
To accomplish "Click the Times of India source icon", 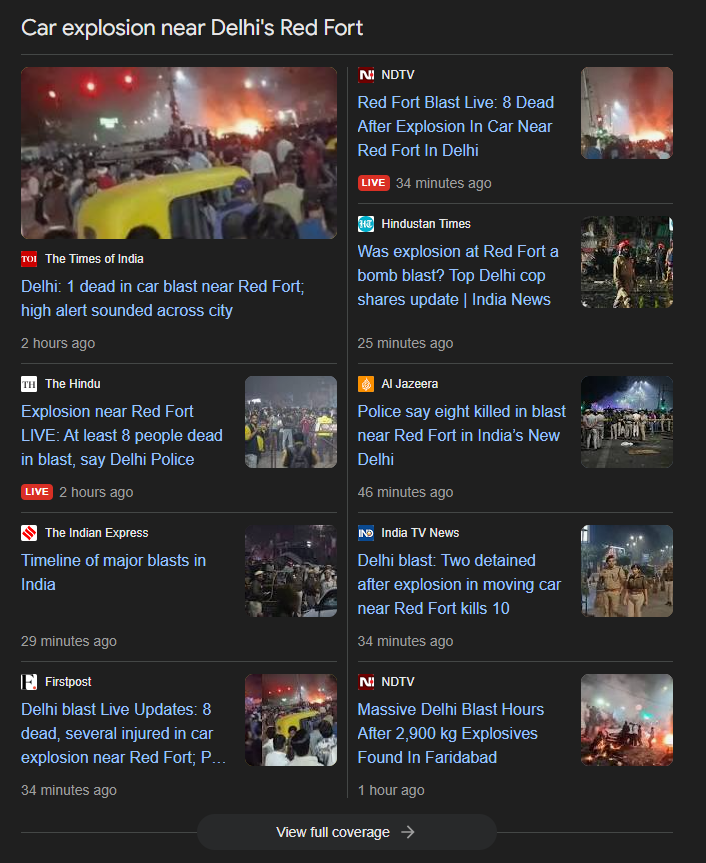I will (x=29, y=259).
